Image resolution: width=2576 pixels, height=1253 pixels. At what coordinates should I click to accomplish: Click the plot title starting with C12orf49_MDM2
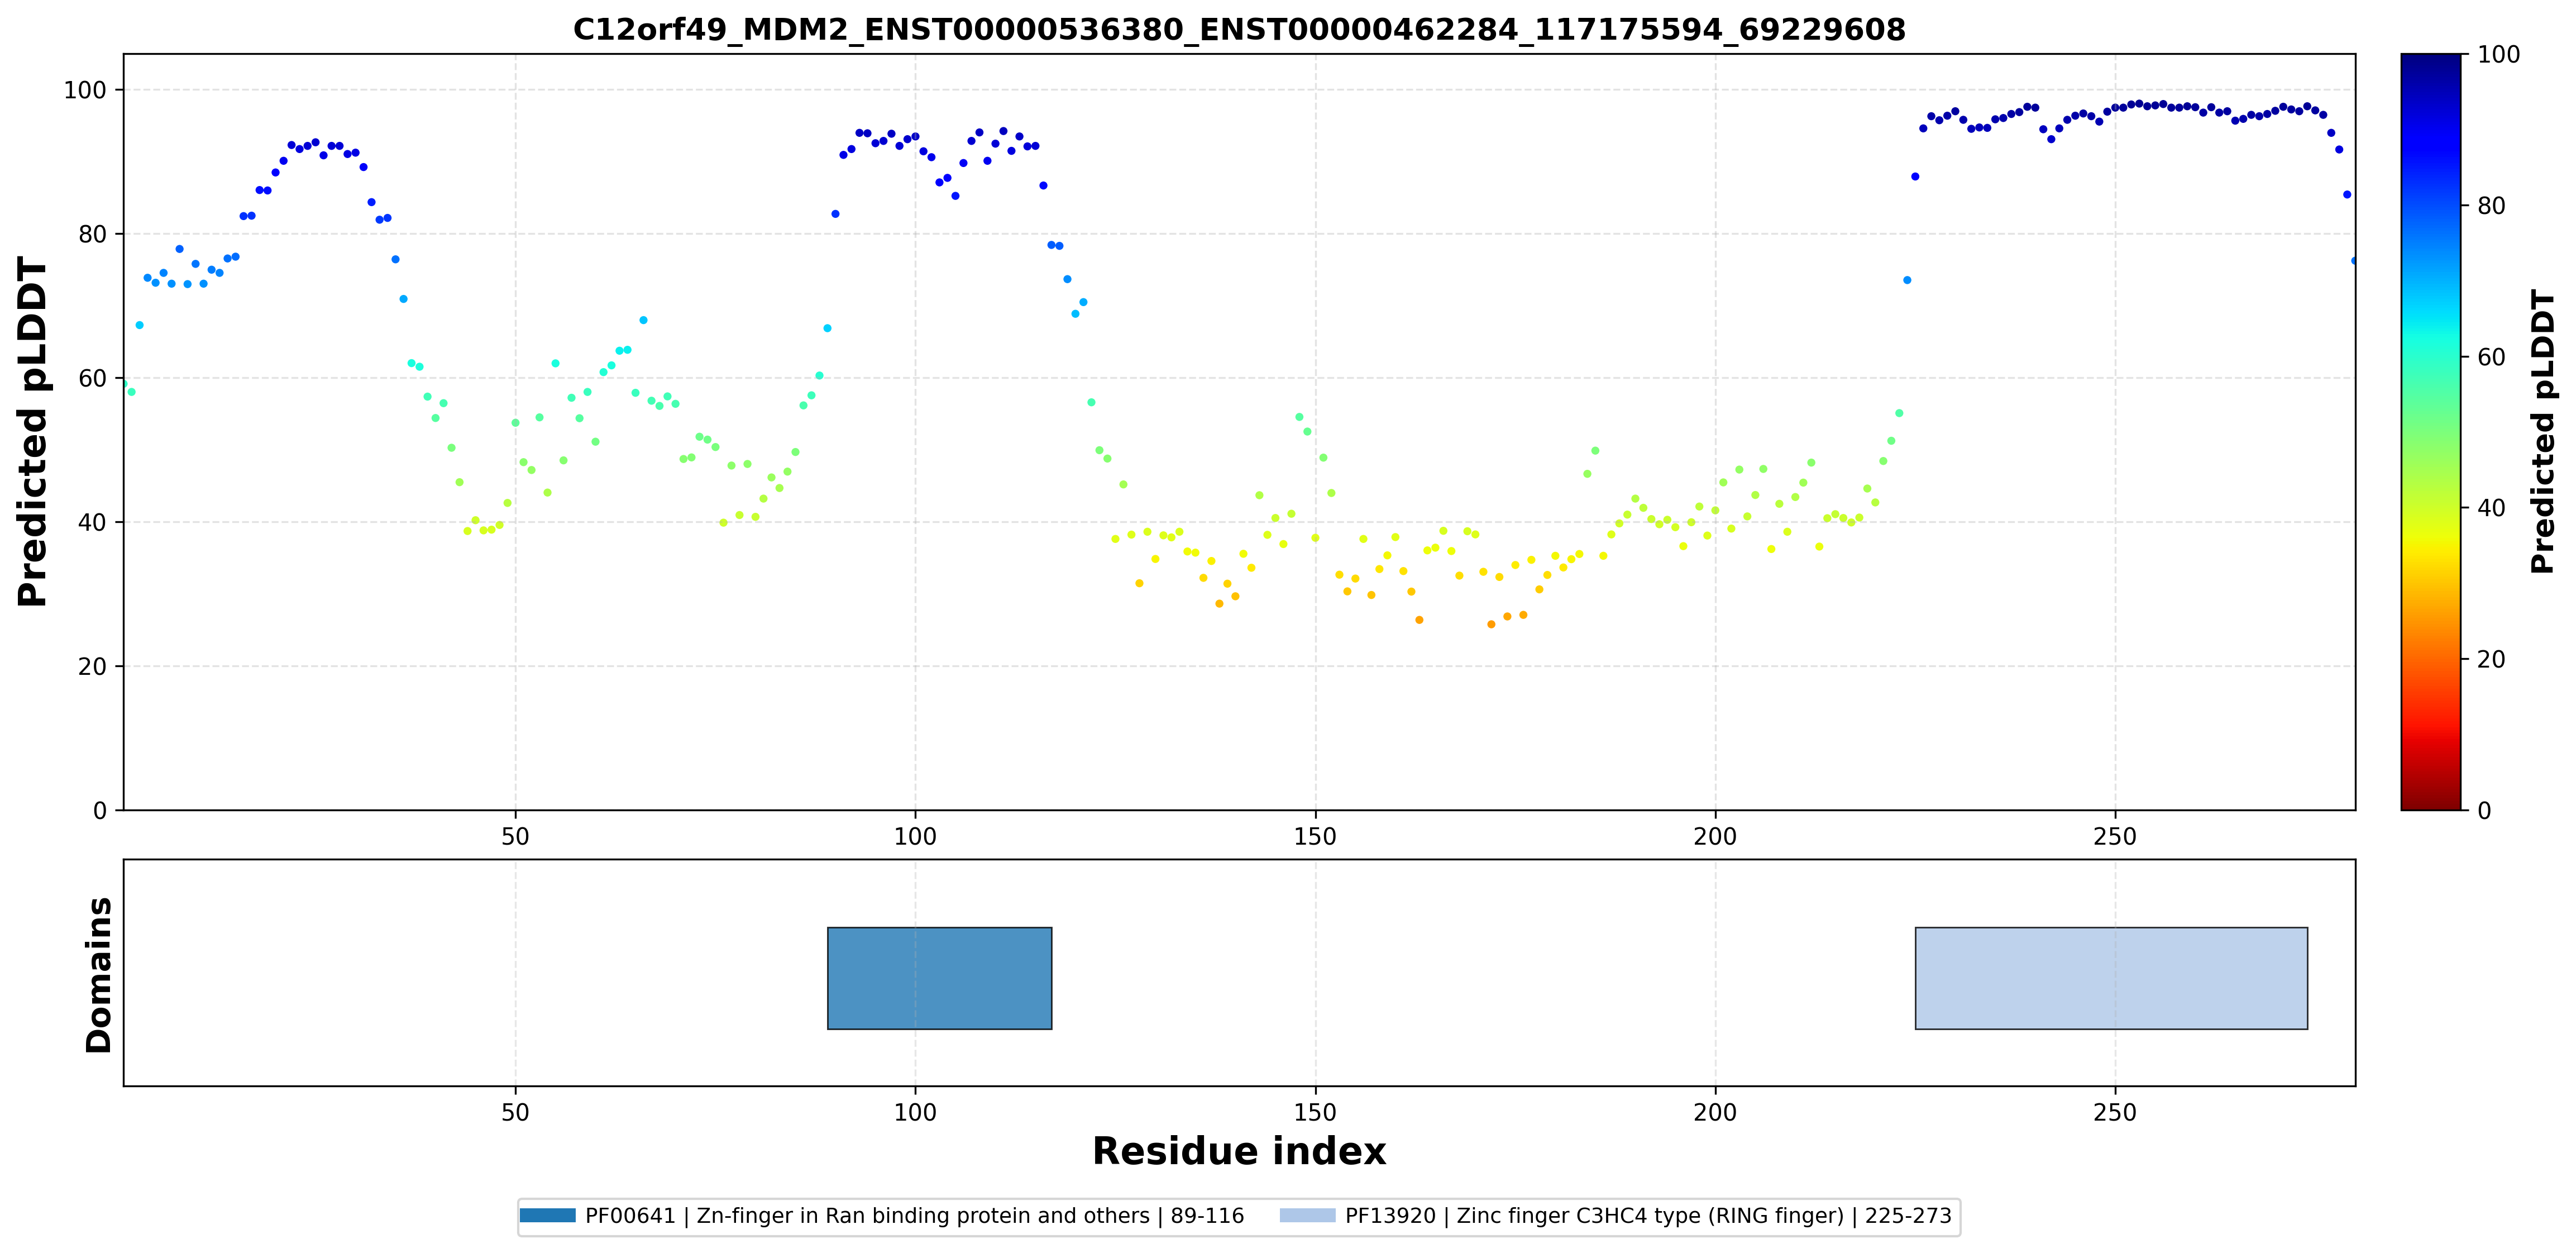(1239, 30)
